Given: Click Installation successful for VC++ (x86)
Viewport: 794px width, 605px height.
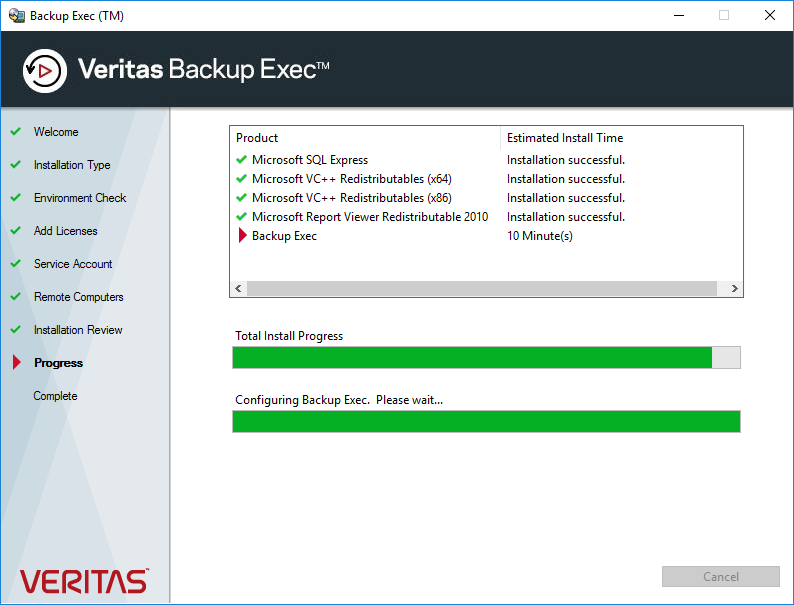Looking at the screenshot, I should (x=566, y=198).
